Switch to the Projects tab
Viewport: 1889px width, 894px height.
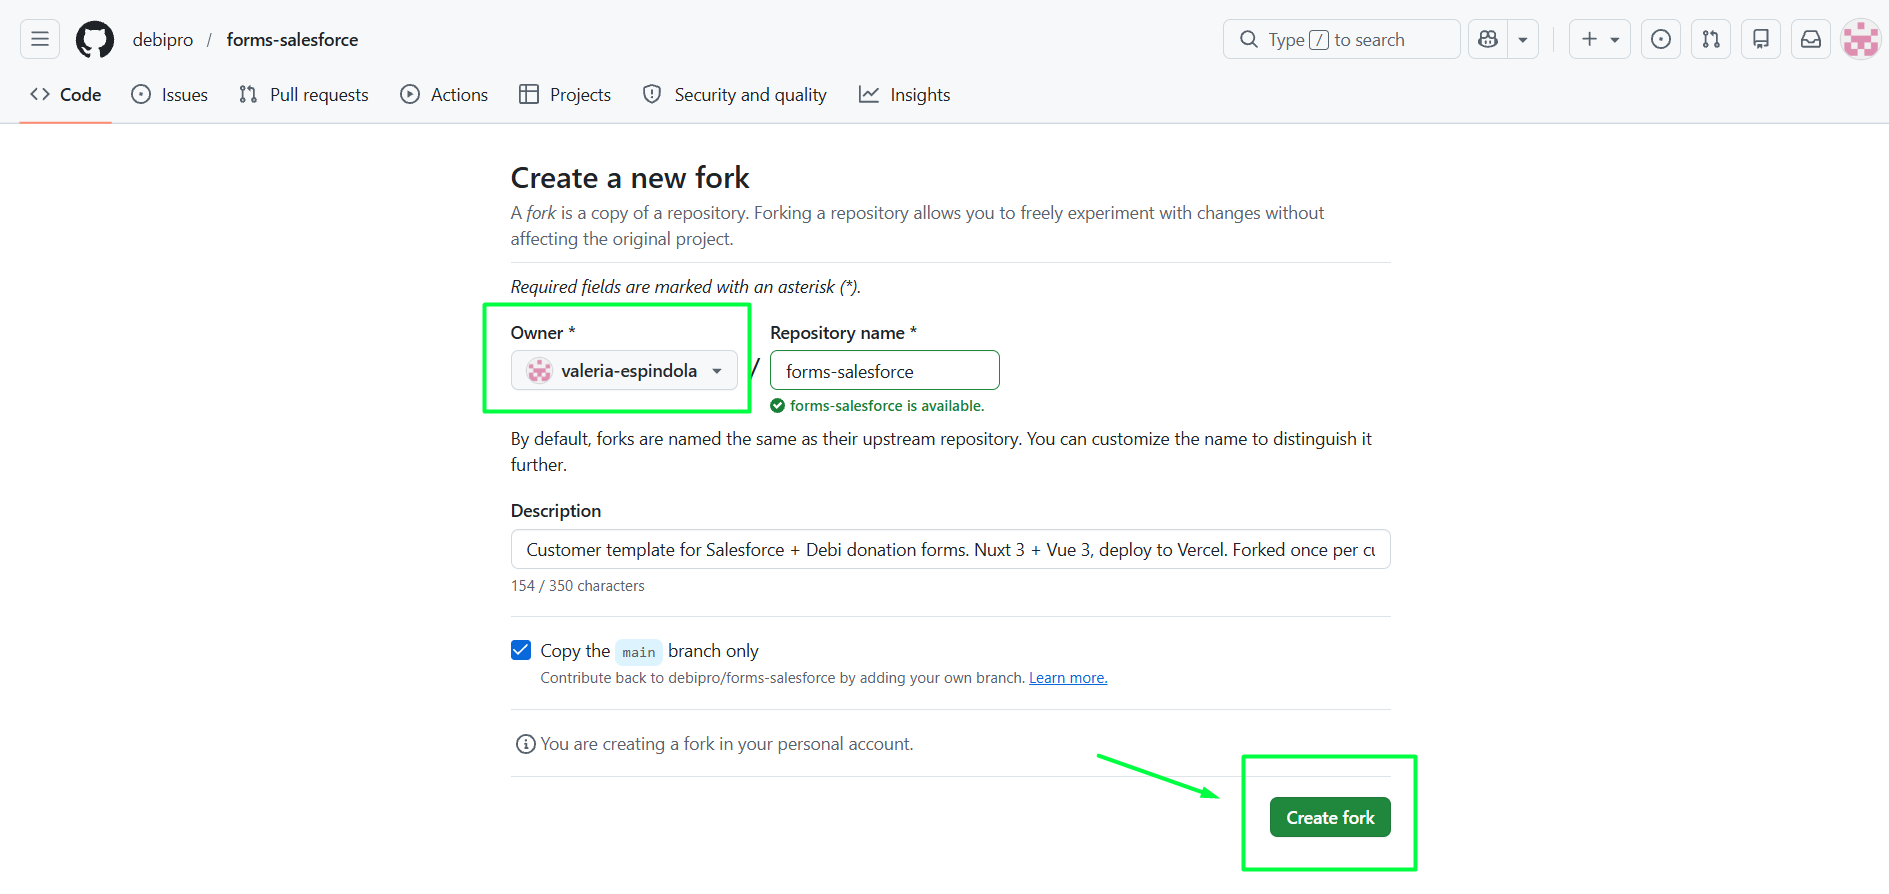565,94
